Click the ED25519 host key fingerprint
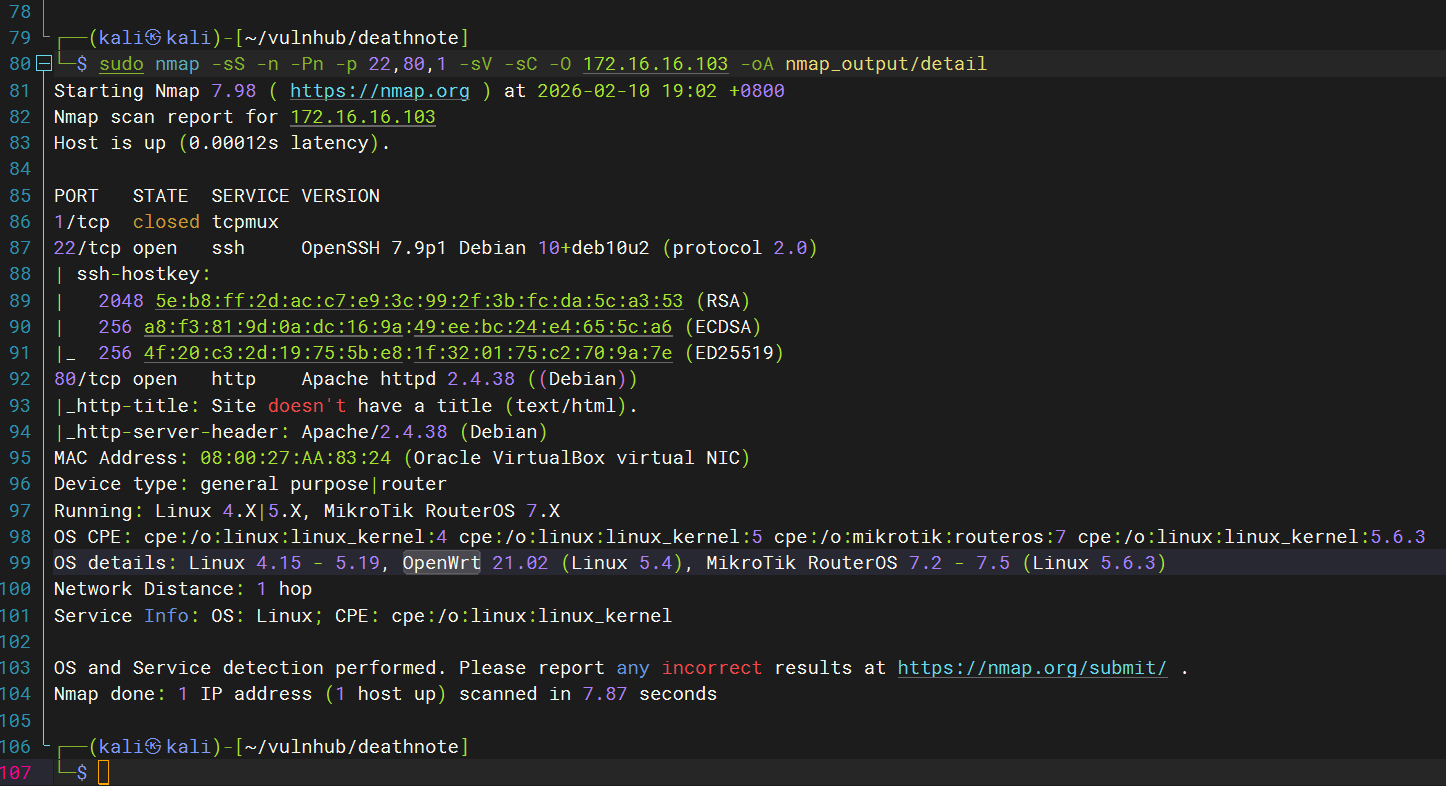Image resolution: width=1446 pixels, height=786 pixels. pyautogui.click(x=408, y=352)
